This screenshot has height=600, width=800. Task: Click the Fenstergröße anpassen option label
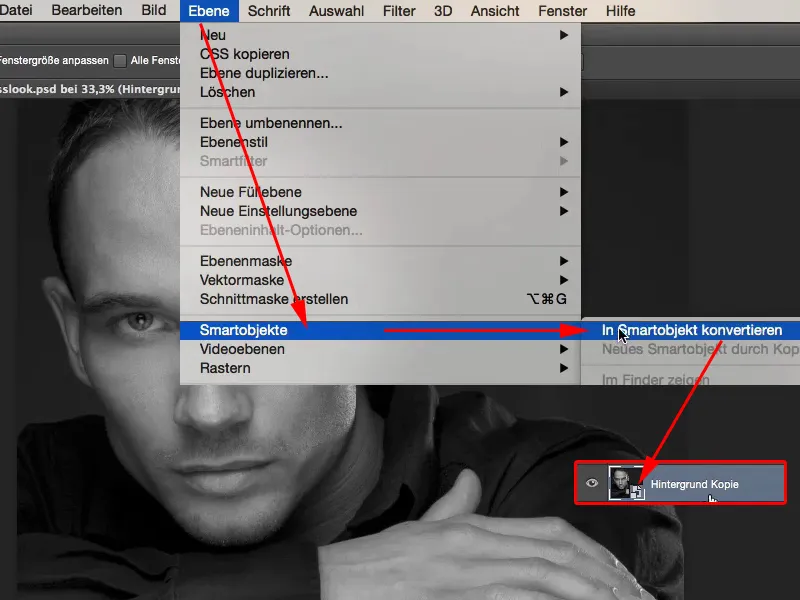tap(54, 60)
